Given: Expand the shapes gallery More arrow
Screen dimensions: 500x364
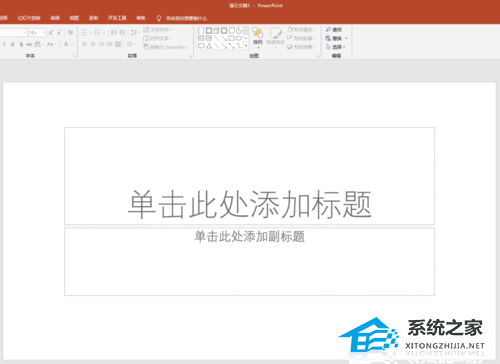Looking at the screenshot, I should (246, 46).
